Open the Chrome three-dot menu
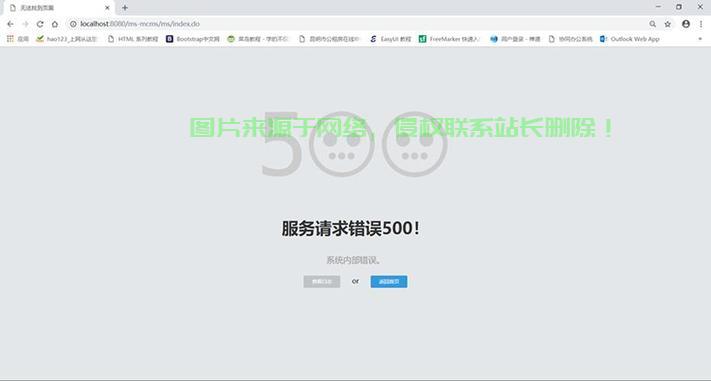 (700, 24)
